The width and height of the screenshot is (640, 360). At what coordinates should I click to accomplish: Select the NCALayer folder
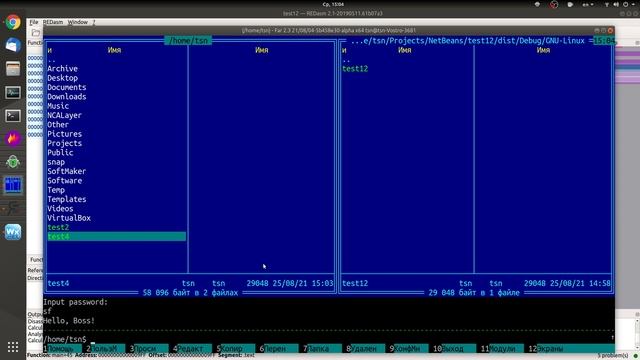(x=64, y=116)
